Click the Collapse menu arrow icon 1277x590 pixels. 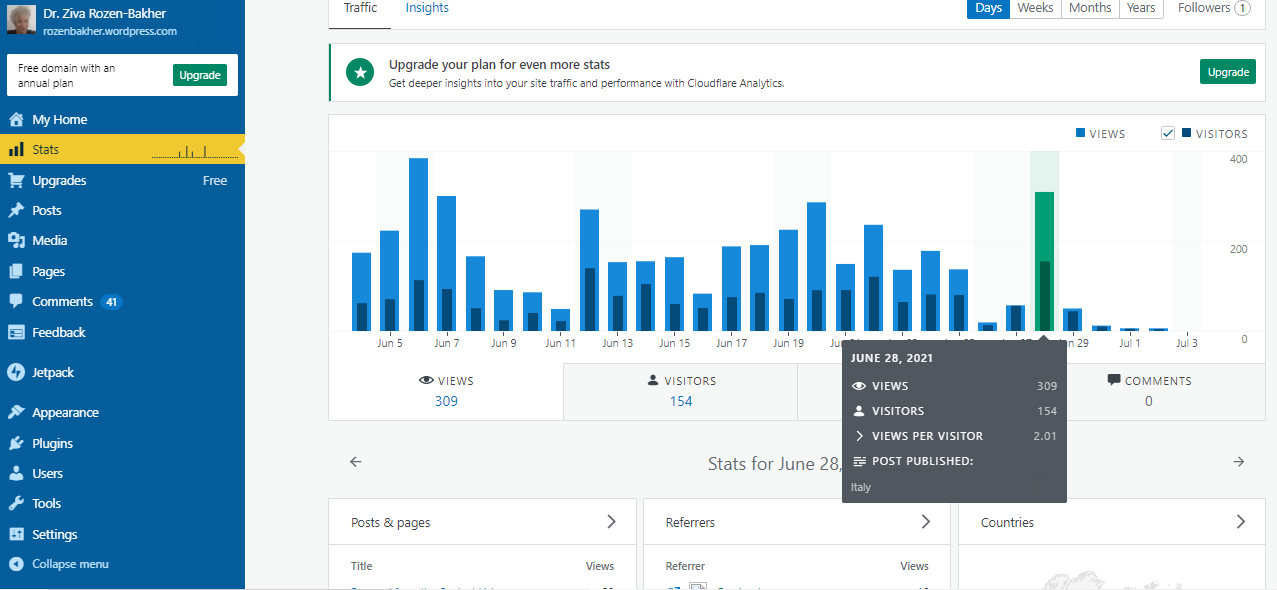[16, 564]
